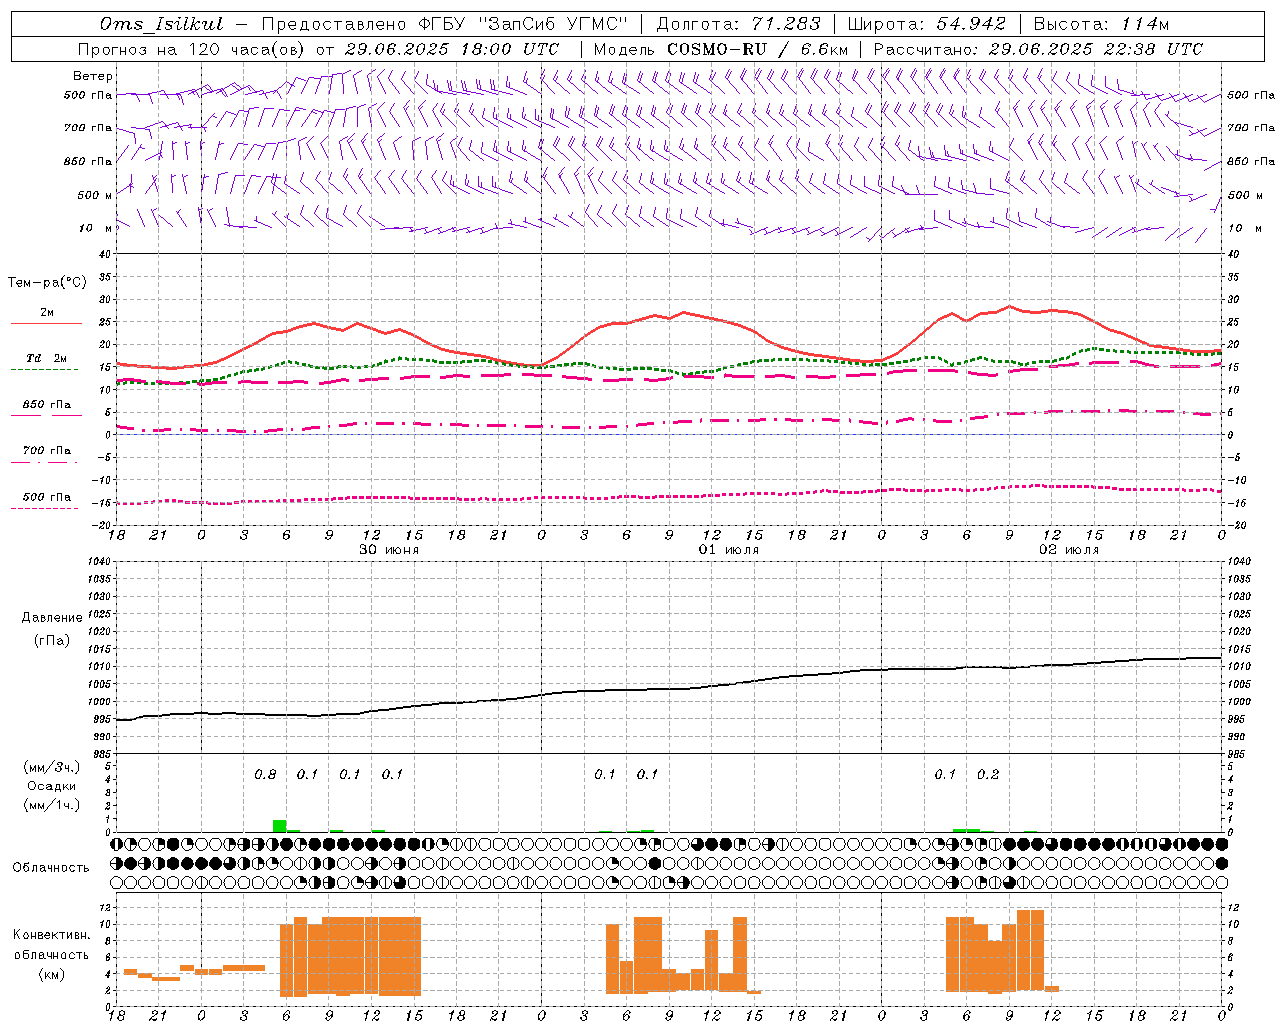Click the (км) convective cloud unit label
This screenshot has height=1024, width=1280.
52,974
